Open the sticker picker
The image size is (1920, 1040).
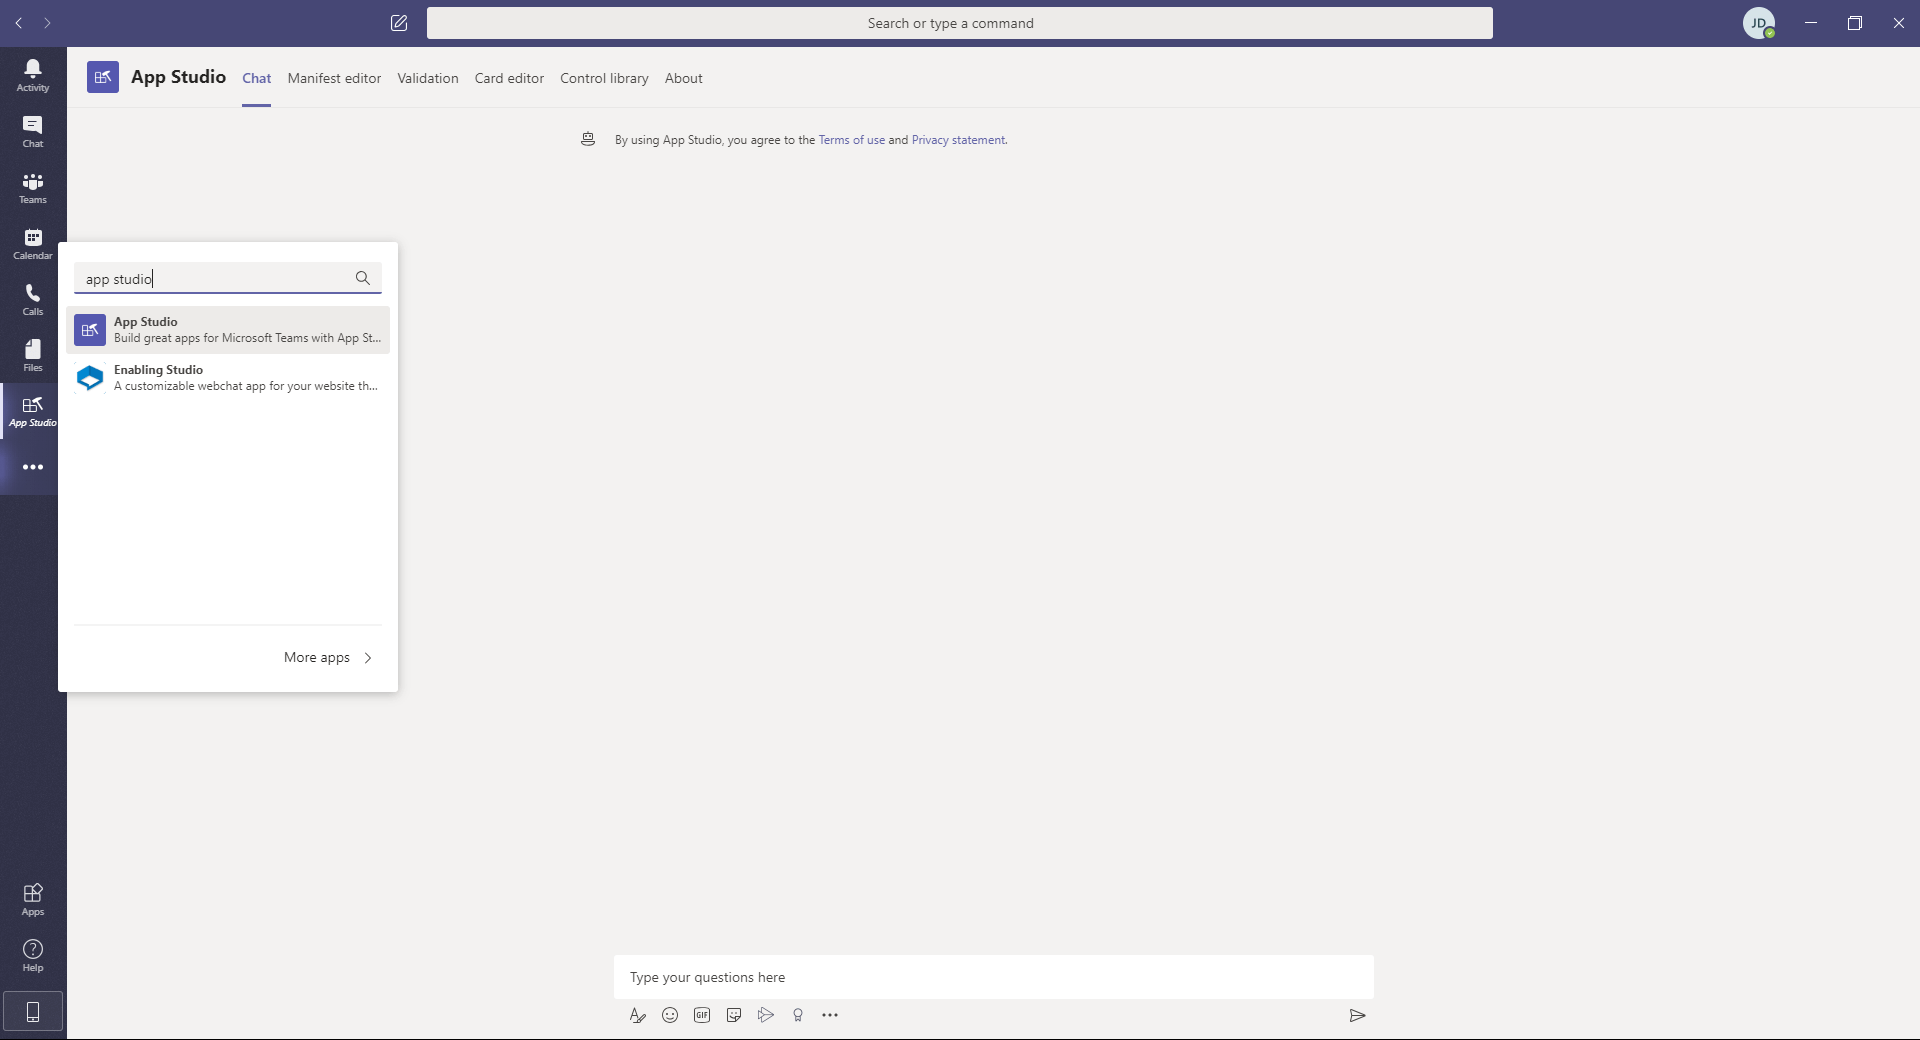[734, 1015]
